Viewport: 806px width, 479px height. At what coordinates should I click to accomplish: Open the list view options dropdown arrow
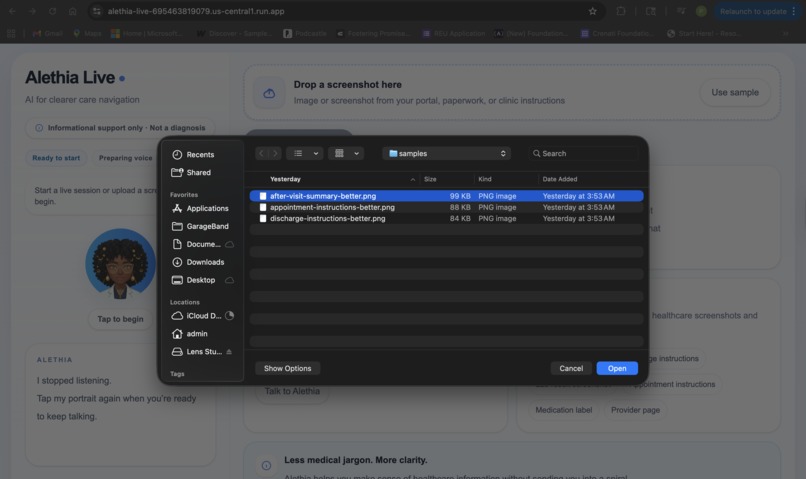pyautogui.click(x=316, y=153)
